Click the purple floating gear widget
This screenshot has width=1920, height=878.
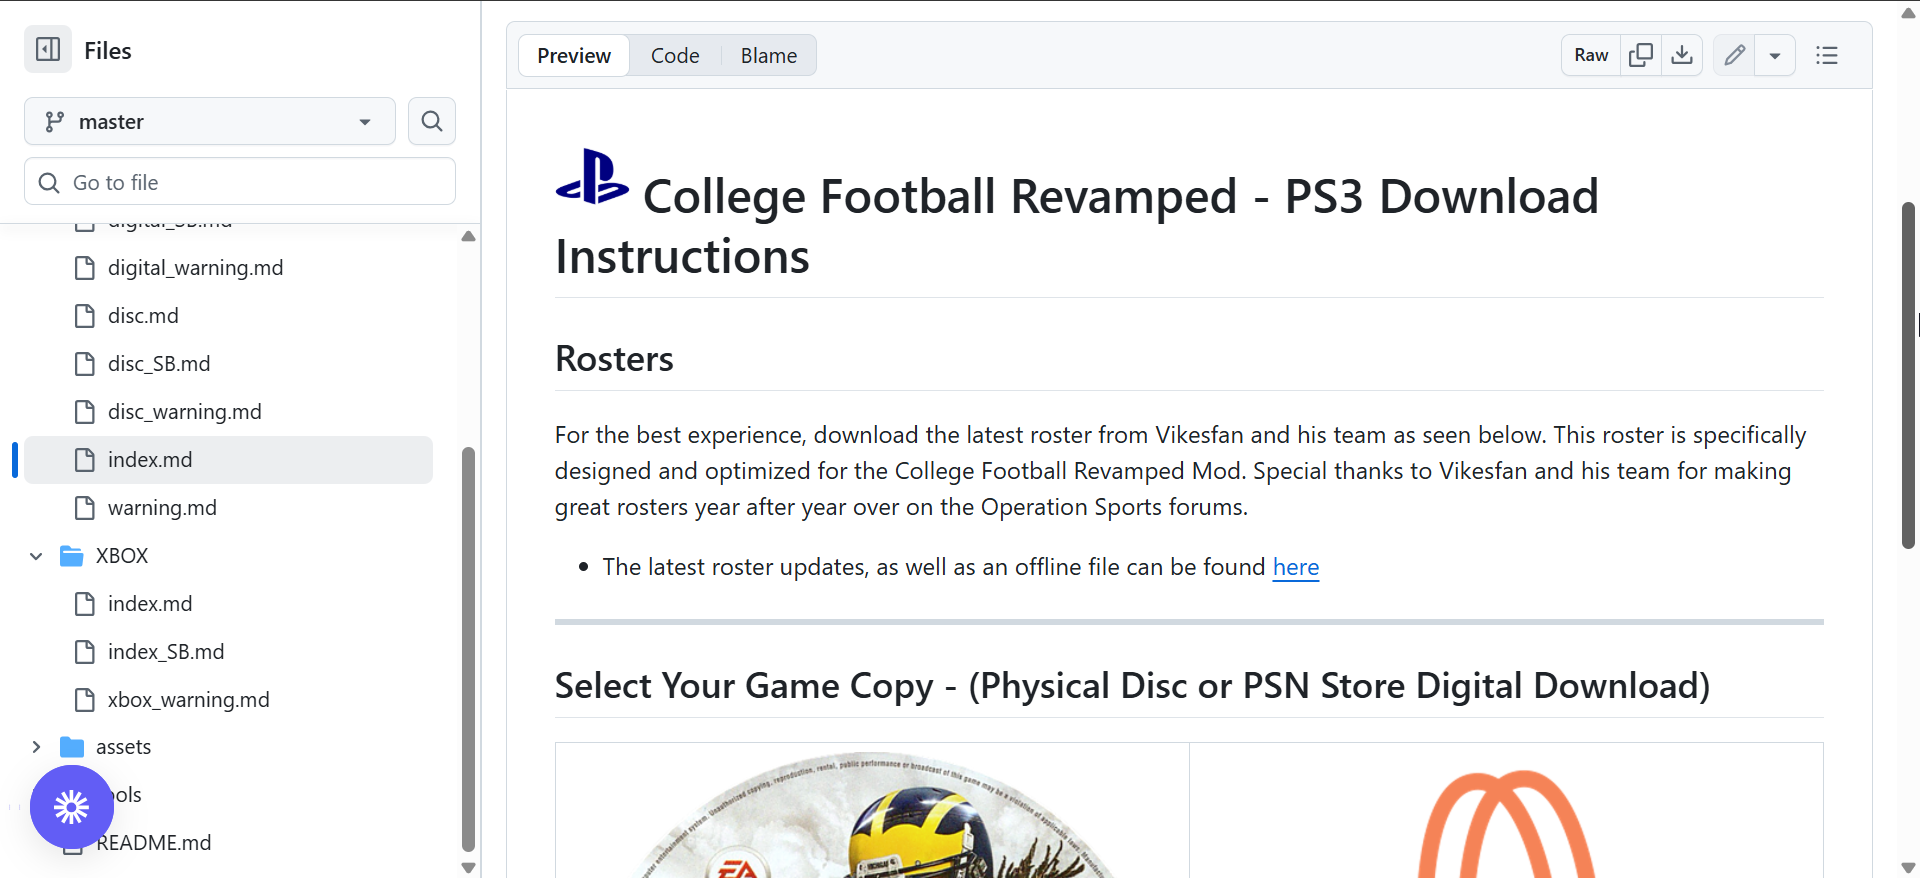72,807
